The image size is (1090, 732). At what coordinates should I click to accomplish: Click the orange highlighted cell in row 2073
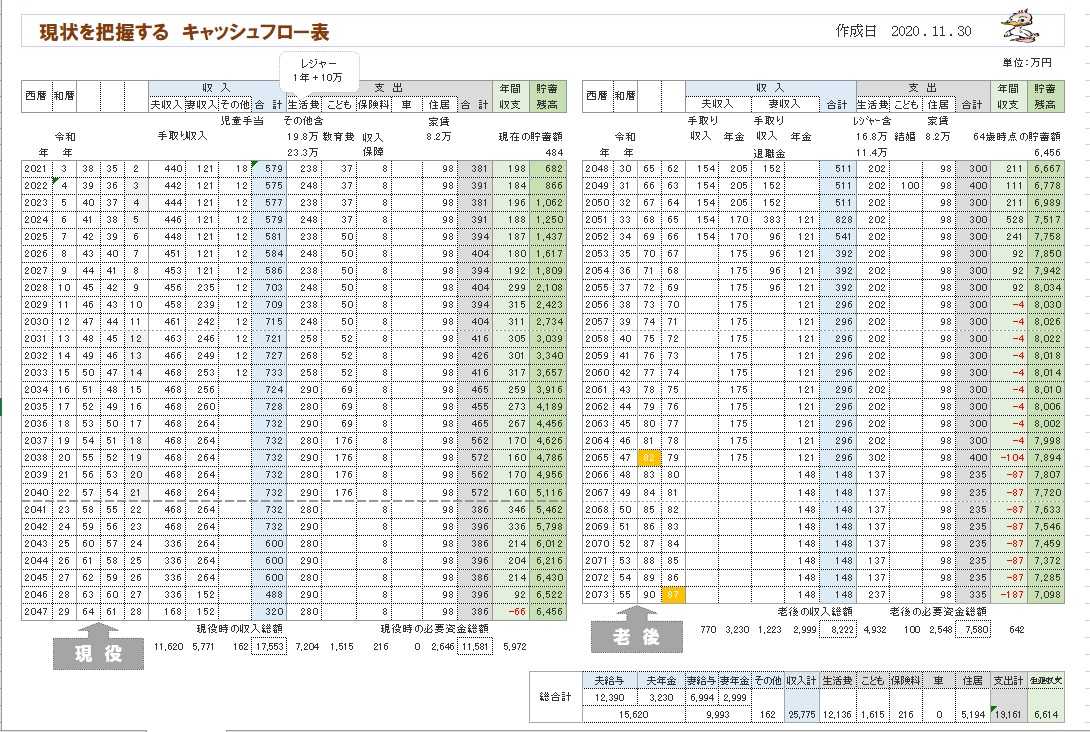click(x=673, y=594)
